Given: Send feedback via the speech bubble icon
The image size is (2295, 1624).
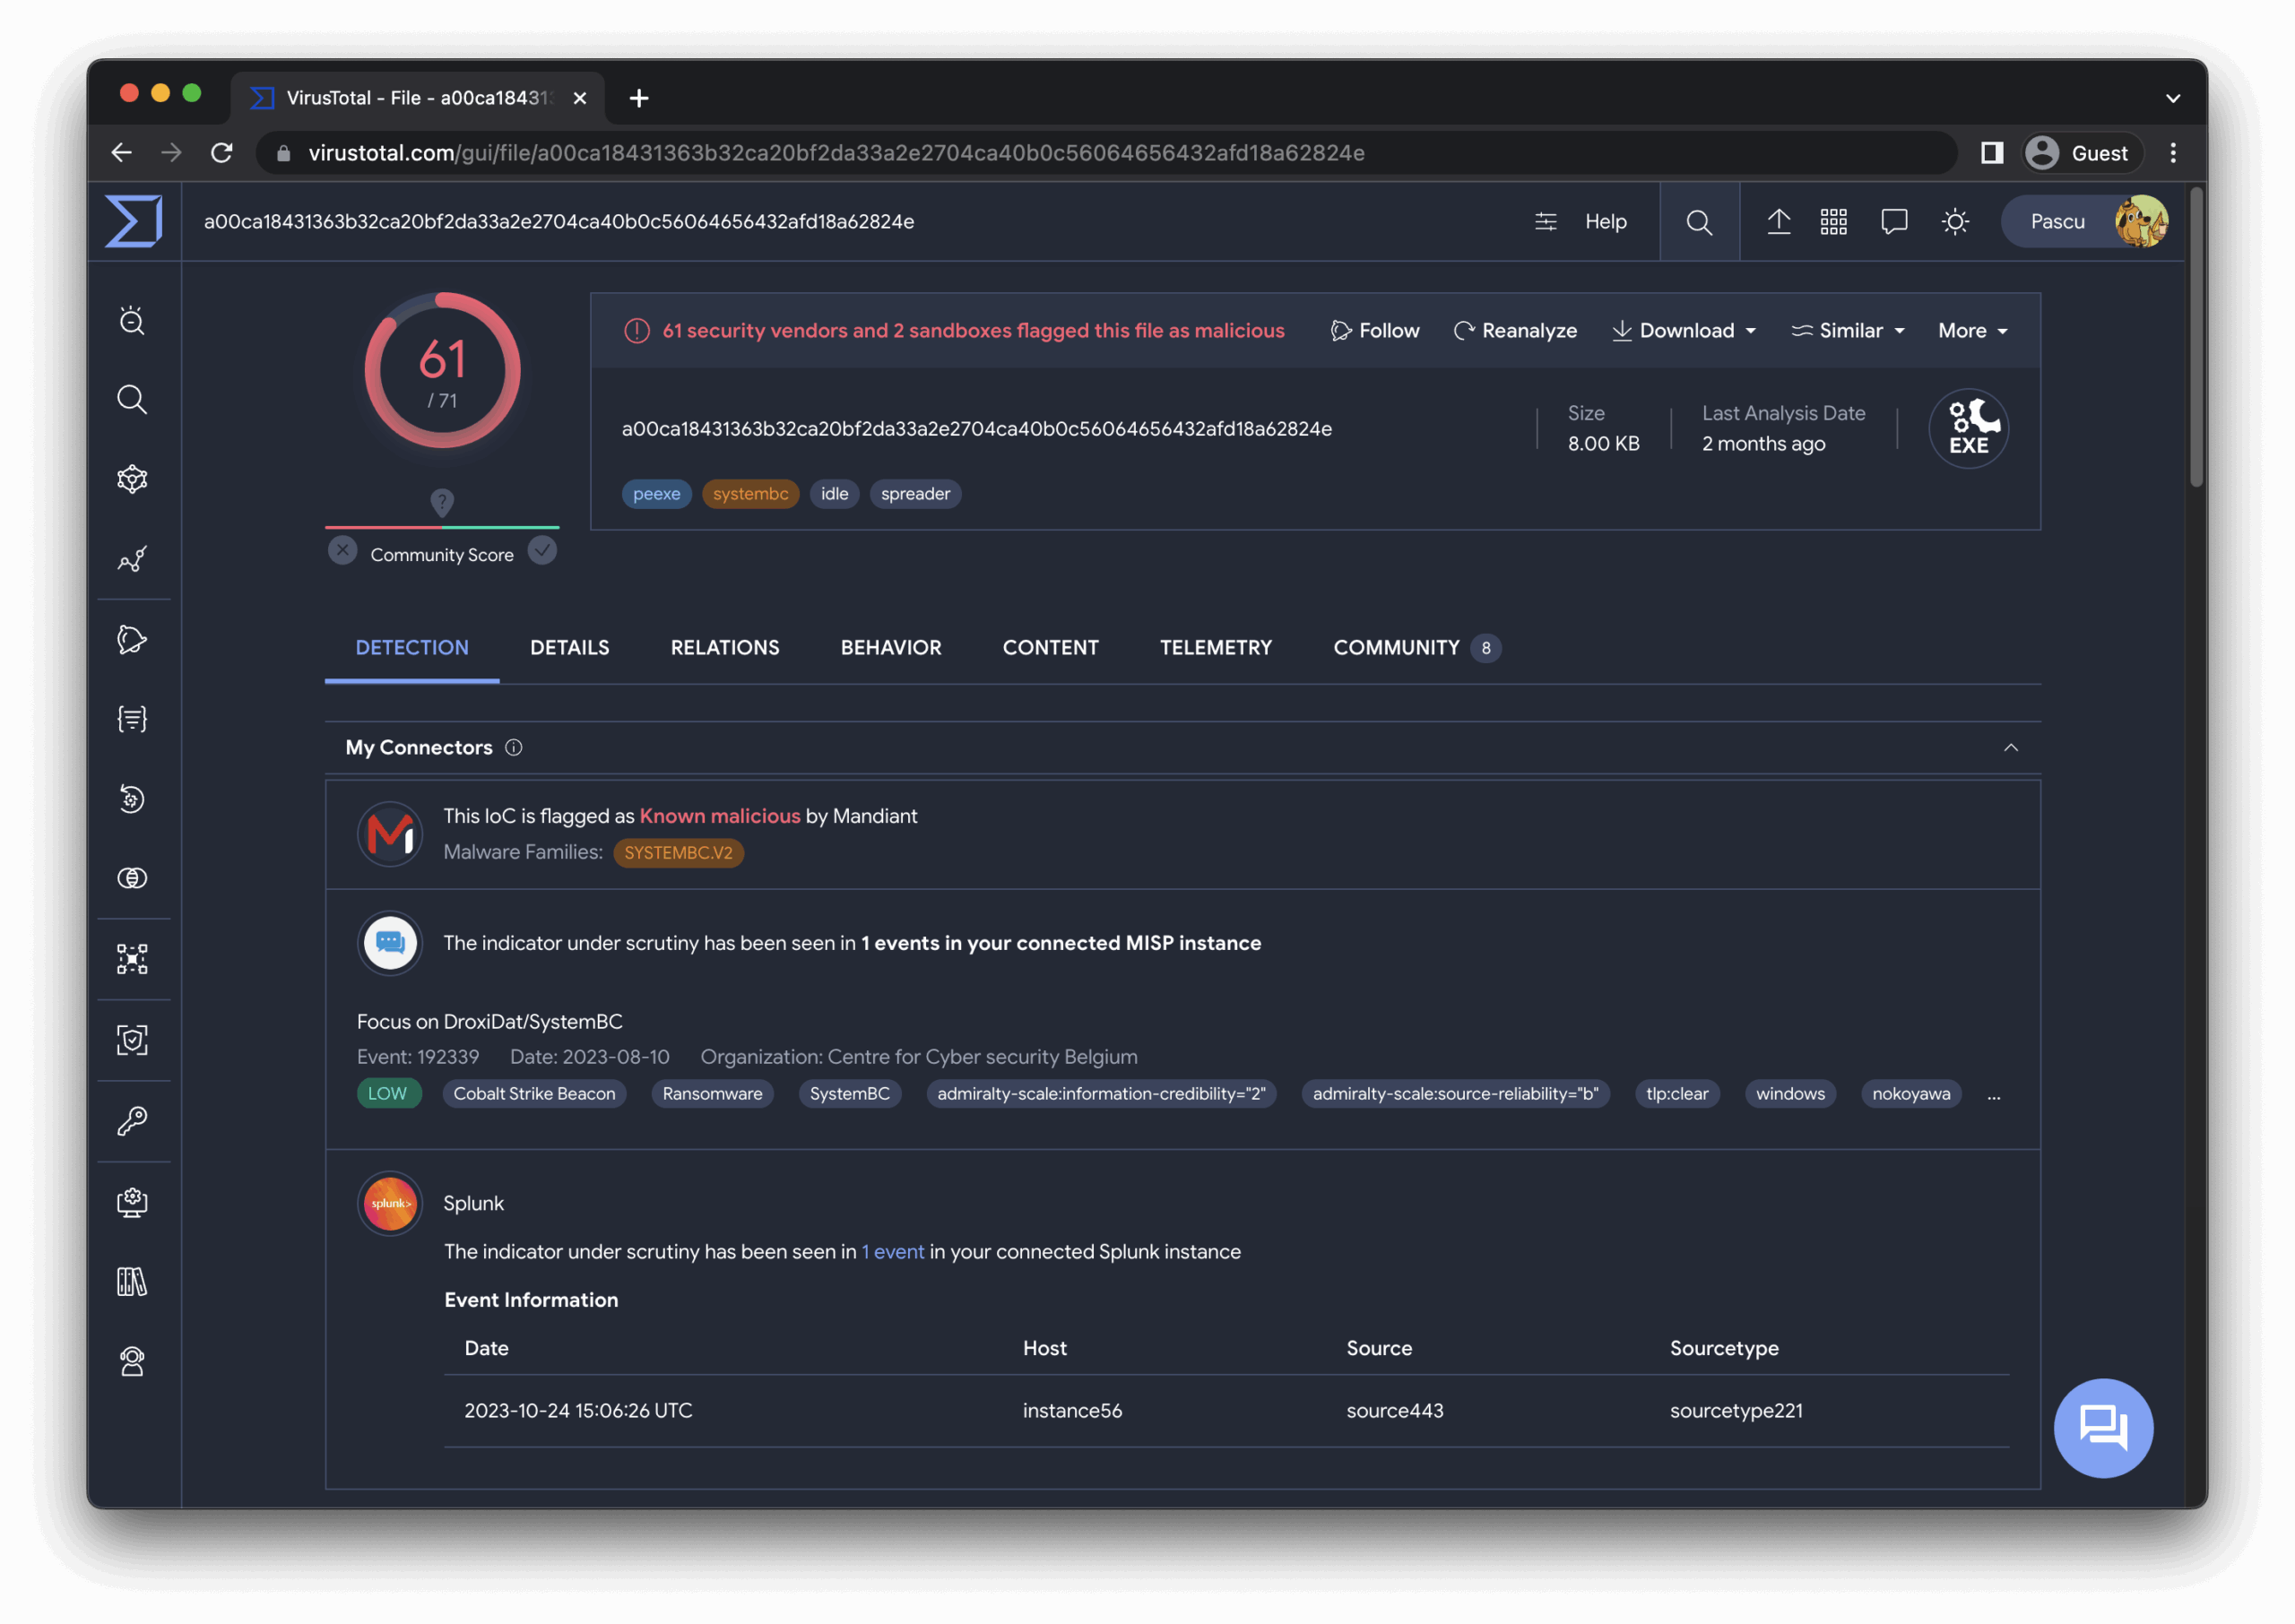Looking at the screenshot, I should 1895,222.
